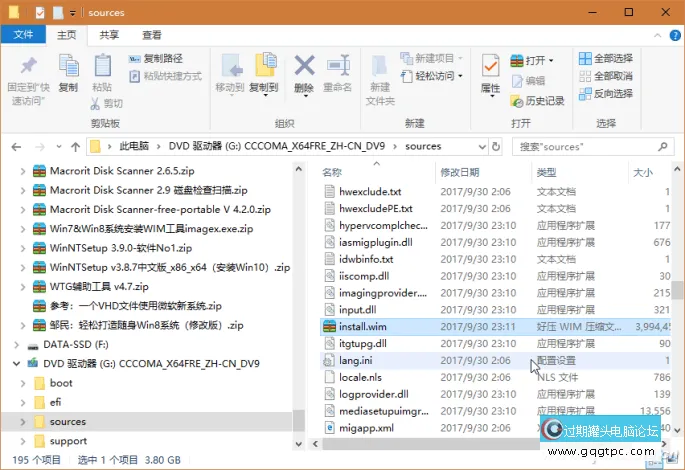Click the red X 删除 delete icon
Image resolution: width=685 pixels, height=470 pixels.
pyautogui.click(x=304, y=66)
